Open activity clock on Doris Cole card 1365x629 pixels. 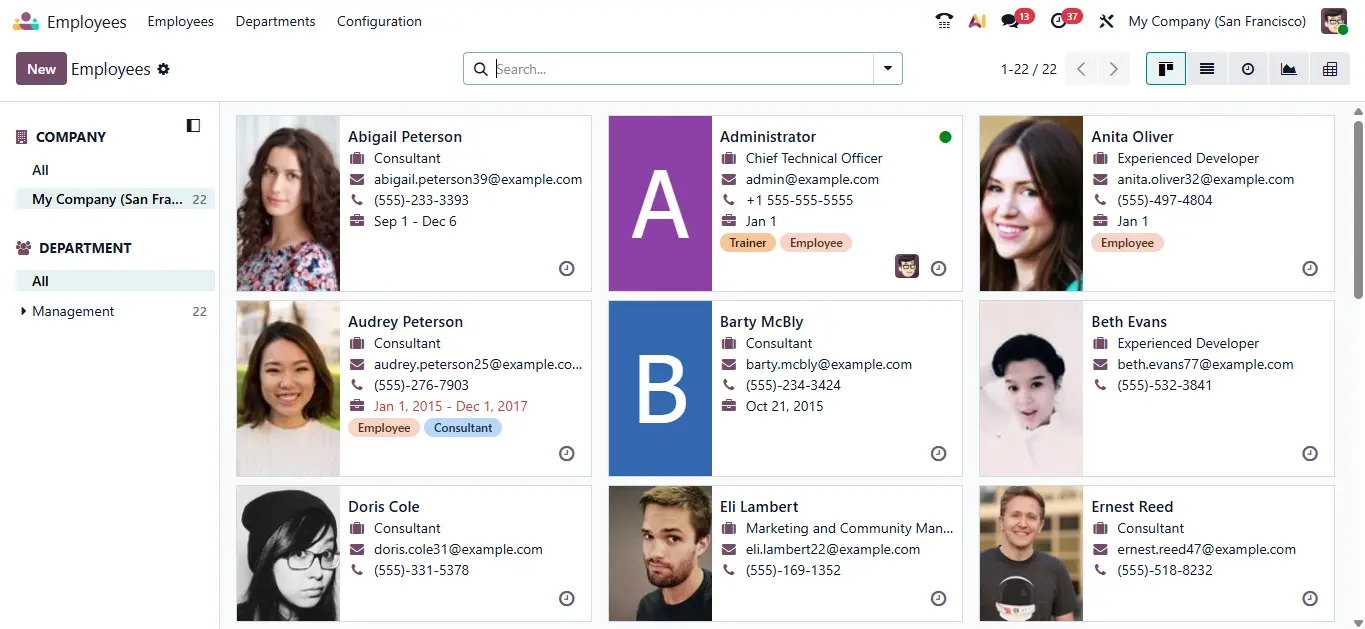(567, 598)
